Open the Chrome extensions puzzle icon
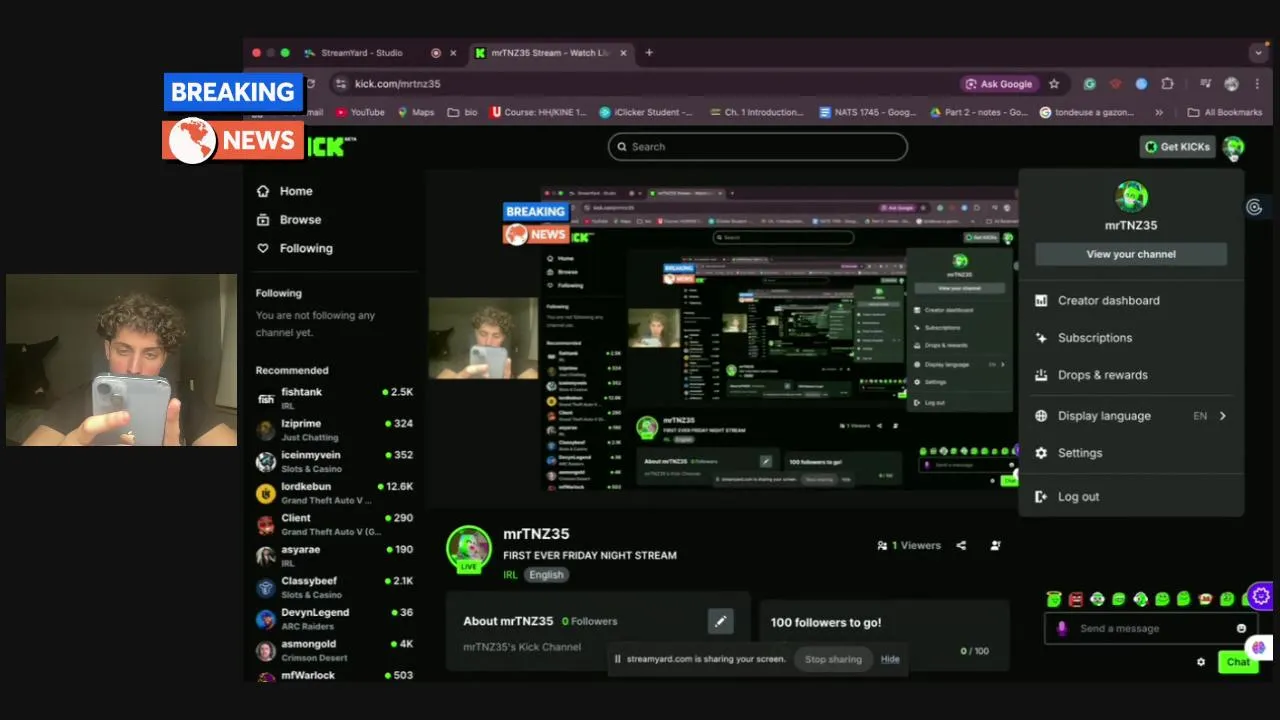The height and width of the screenshot is (720, 1280). (x=1167, y=84)
